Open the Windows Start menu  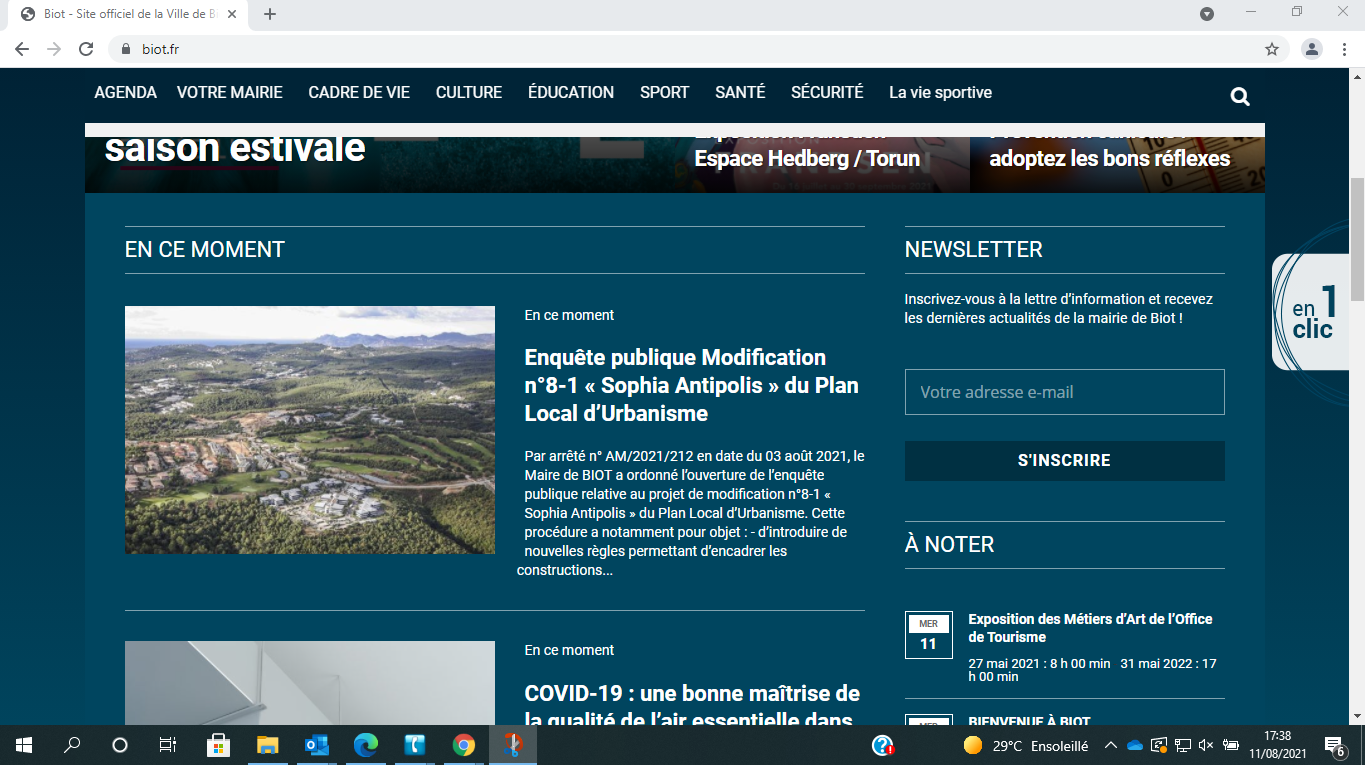(x=24, y=745)
